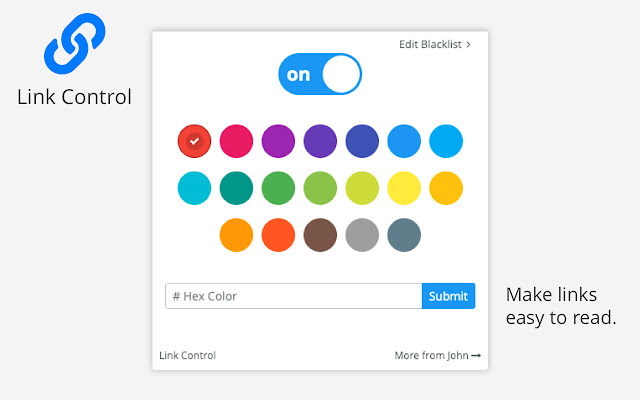Pick the brown color circle
Screen dimensions: 640x400
pos(320,235)
